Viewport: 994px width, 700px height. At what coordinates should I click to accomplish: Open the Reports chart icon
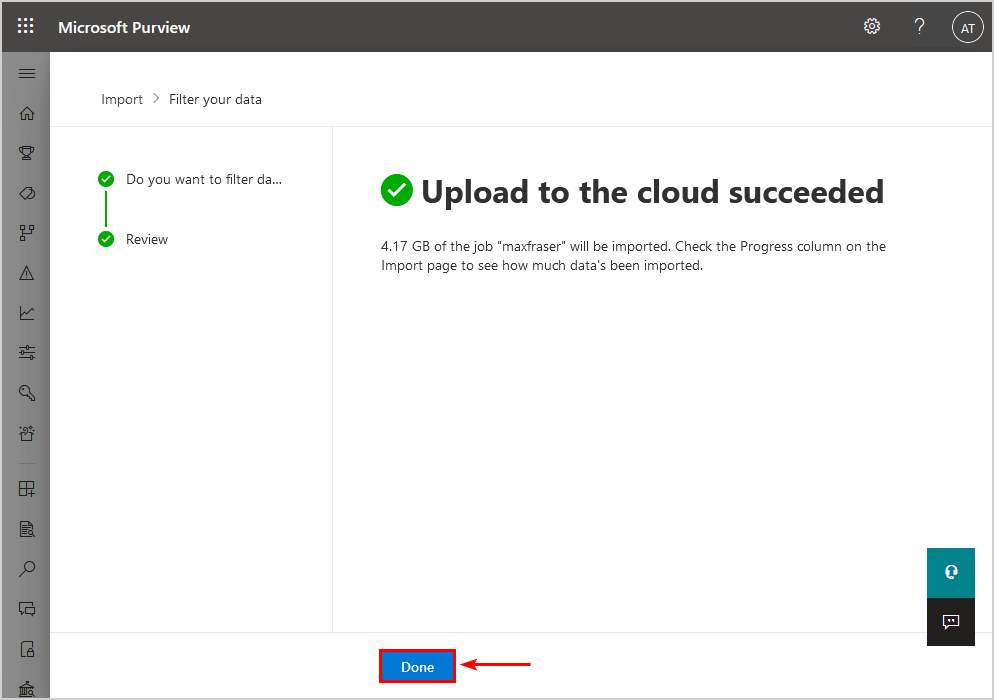(27, 313)
